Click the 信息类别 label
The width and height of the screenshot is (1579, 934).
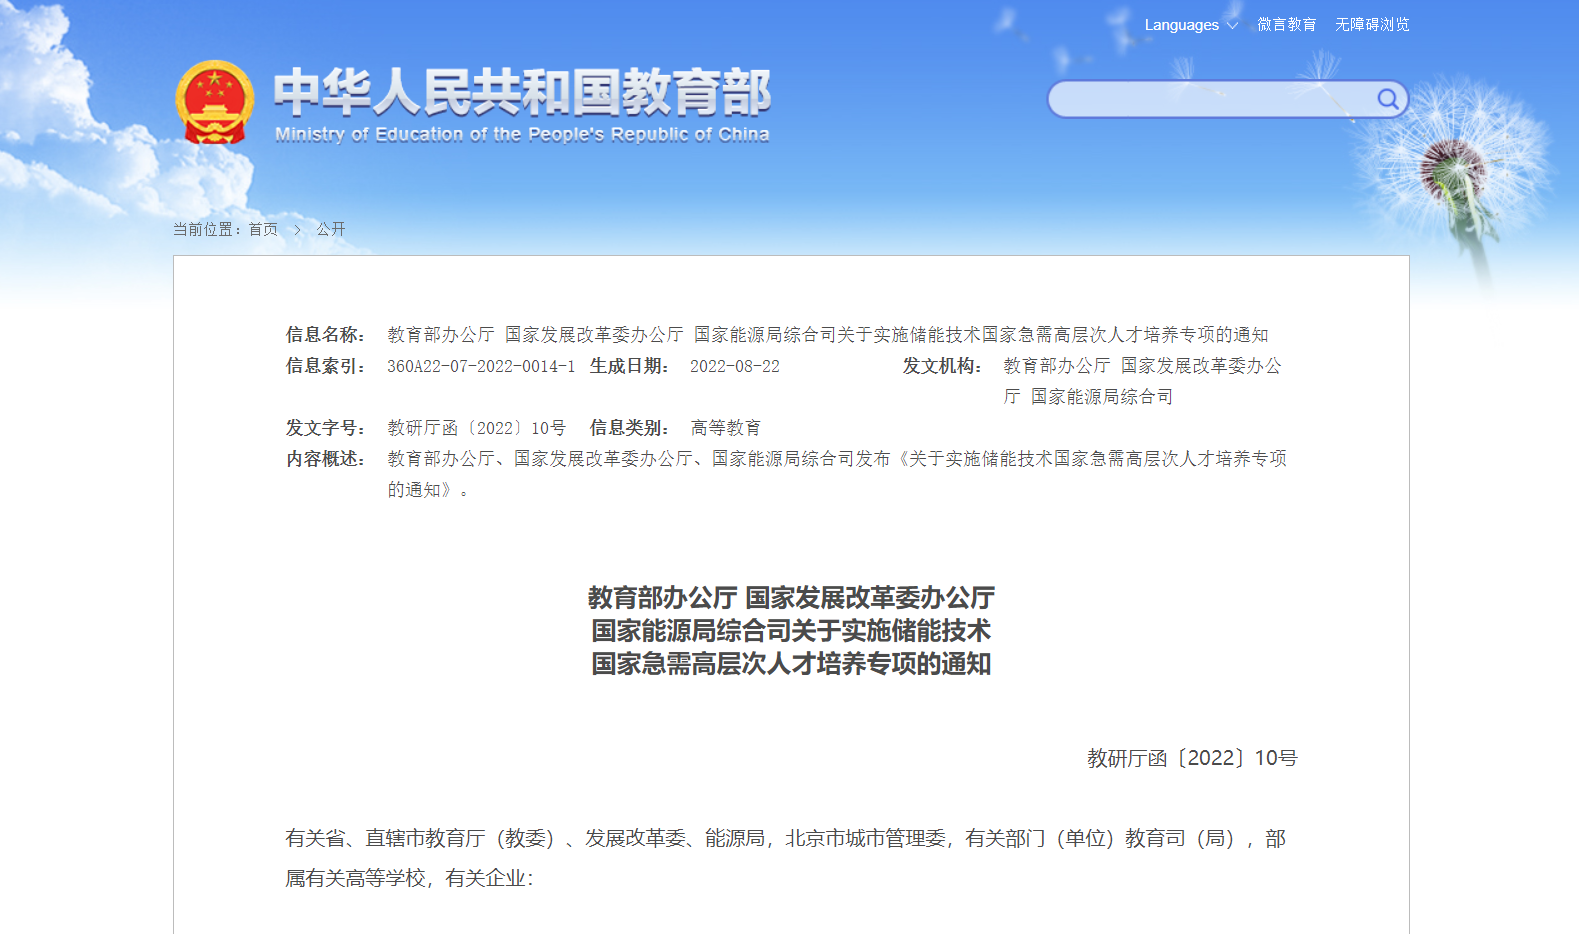(x=629, y=428)
